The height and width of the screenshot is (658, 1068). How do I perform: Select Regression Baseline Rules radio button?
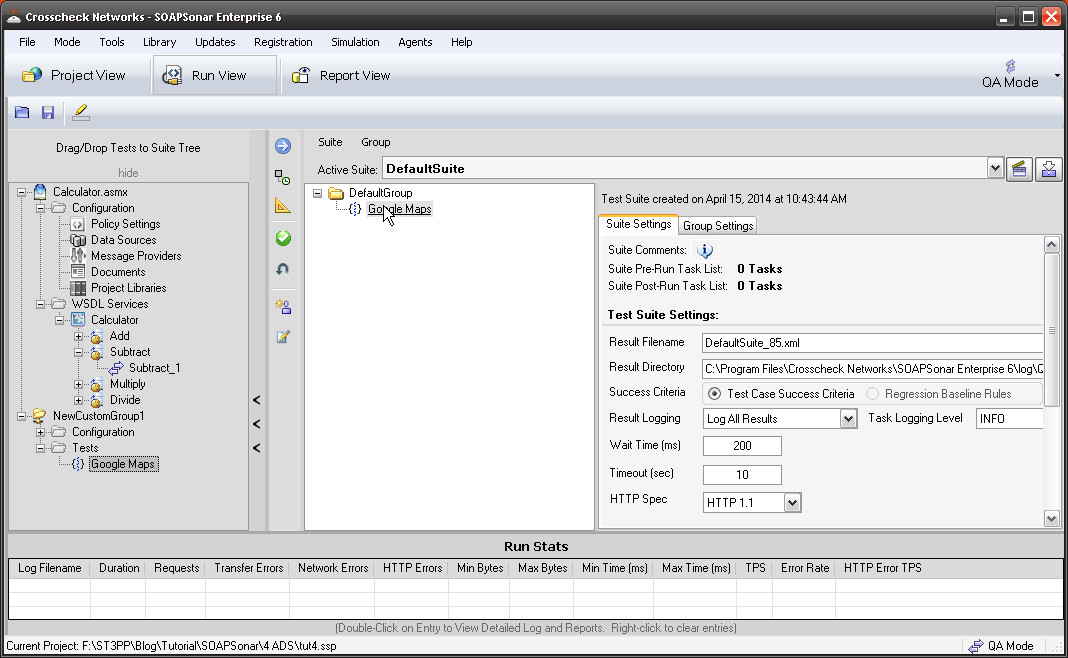(x=872, y=394)
